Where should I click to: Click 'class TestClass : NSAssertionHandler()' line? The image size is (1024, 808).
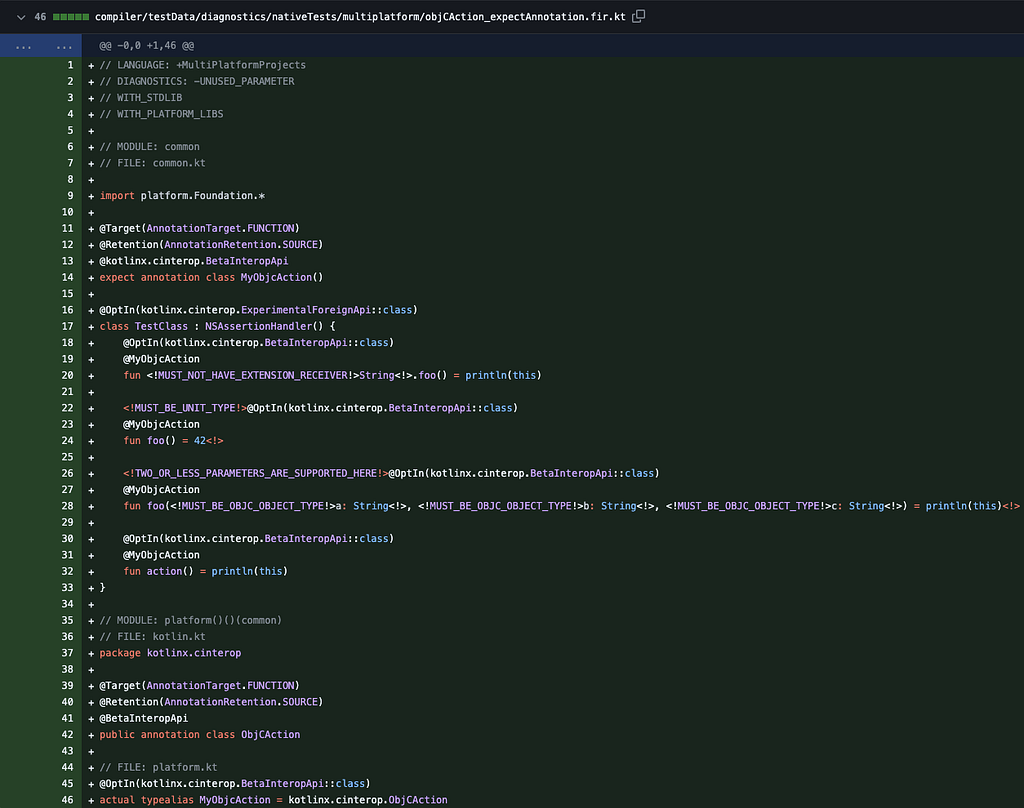point(217,327)
